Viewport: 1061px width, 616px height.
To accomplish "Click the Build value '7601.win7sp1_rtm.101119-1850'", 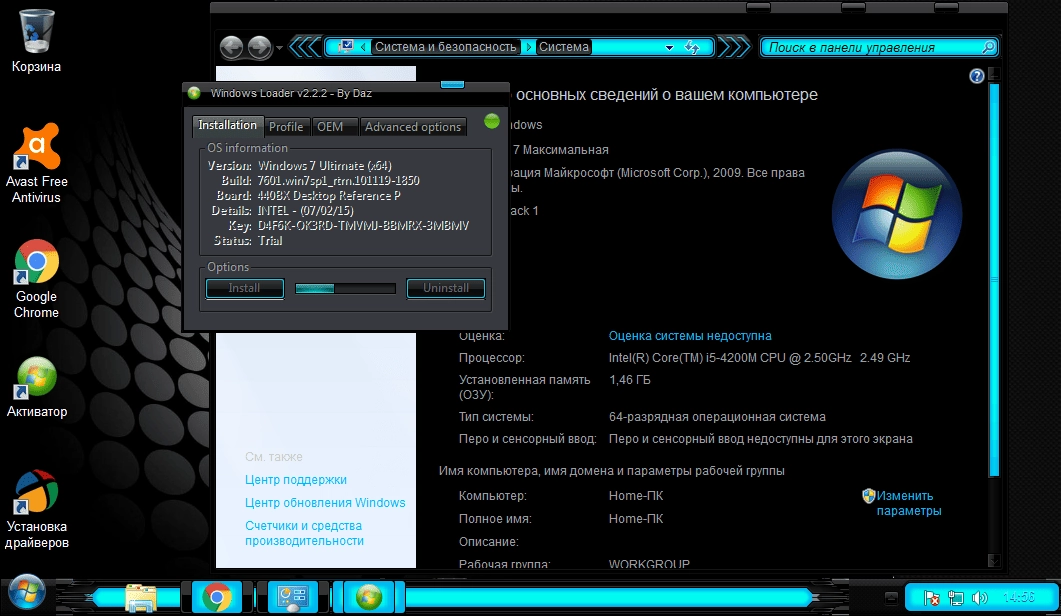I will 338,181.
